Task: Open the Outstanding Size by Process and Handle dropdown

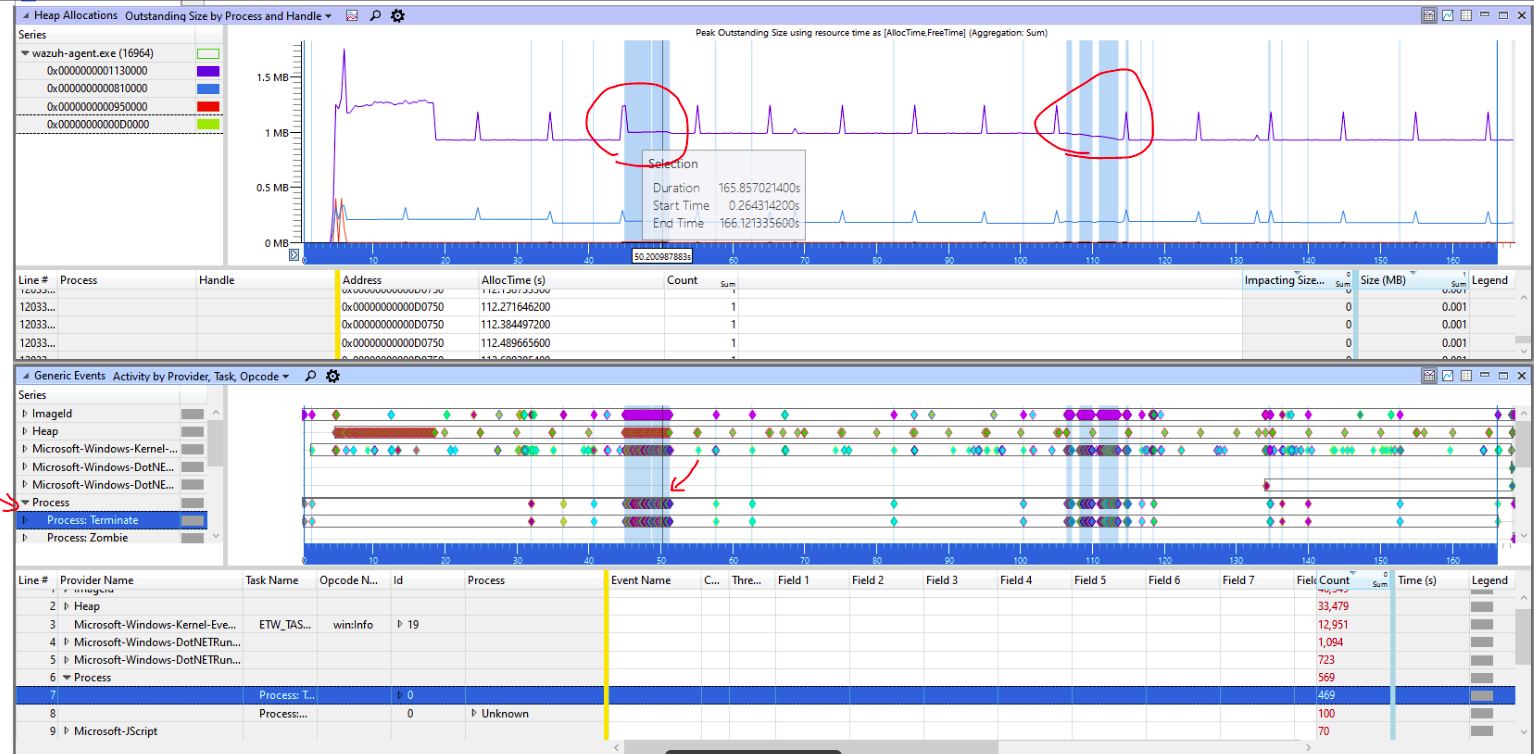Action: click(225, 15)
